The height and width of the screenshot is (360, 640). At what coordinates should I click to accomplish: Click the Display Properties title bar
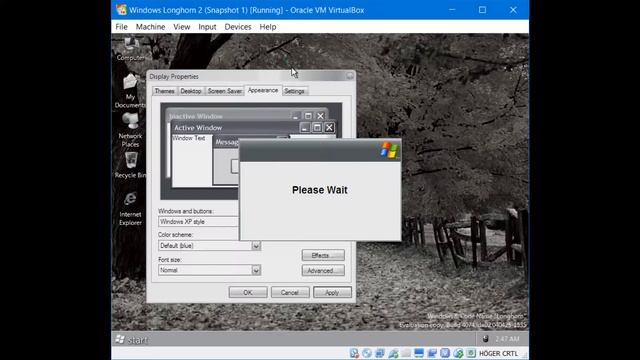point(251,76)
